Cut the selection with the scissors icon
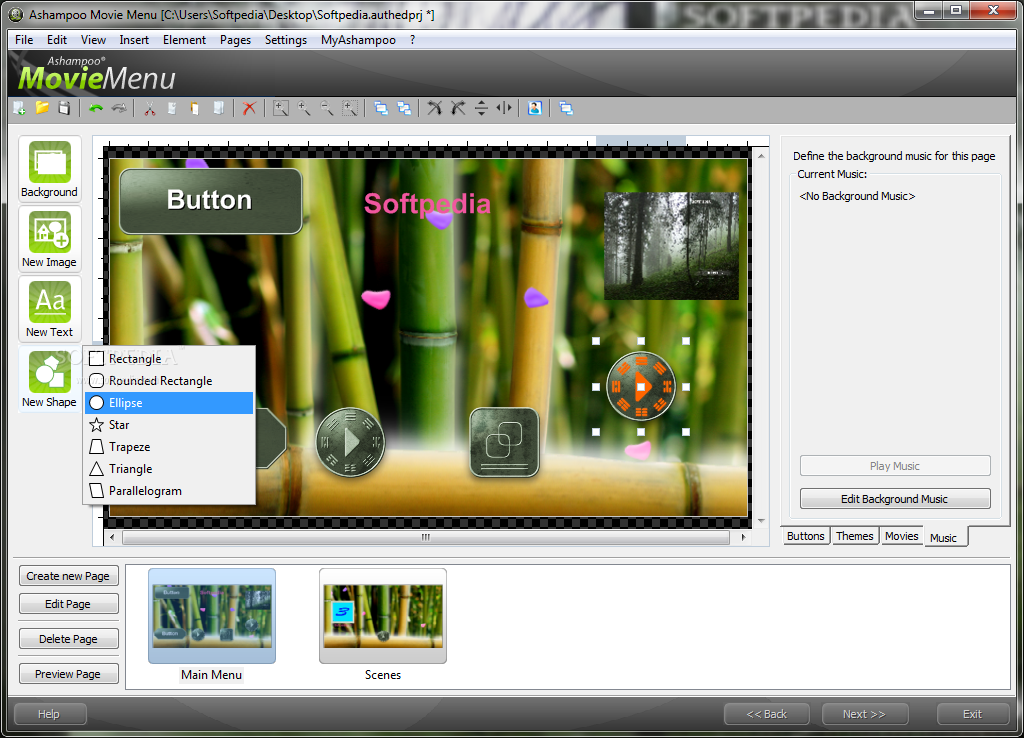The height and width of the screenshot is (738, 1024). click(x=150, y=108)
